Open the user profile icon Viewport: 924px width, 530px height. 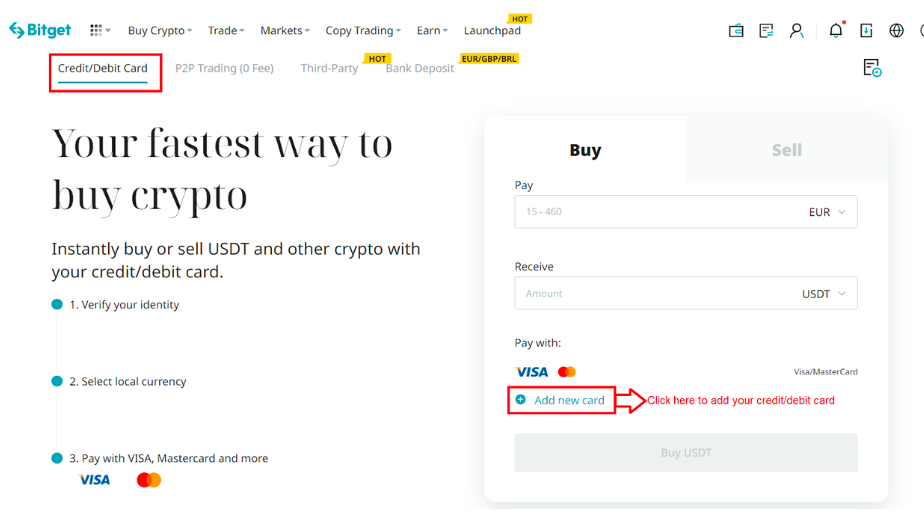click(796, 30)
